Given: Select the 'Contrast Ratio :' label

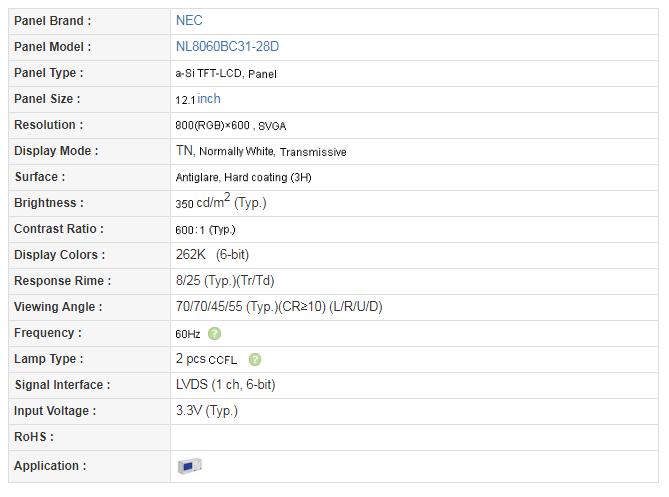Looking at the screenshot, I should [59, 229].
